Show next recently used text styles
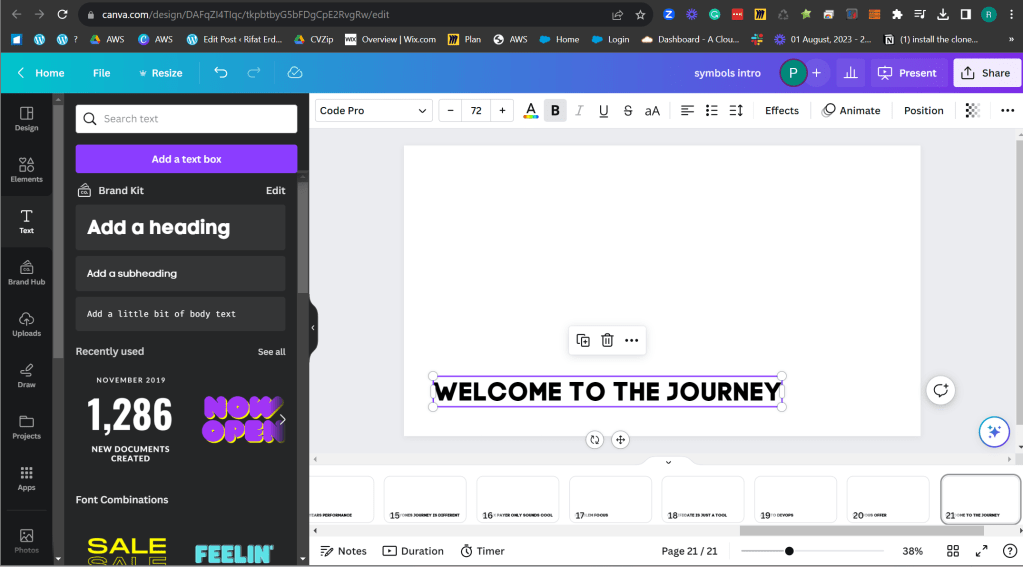Viewport: 1023px width, 567px height. tap(282, 420)
